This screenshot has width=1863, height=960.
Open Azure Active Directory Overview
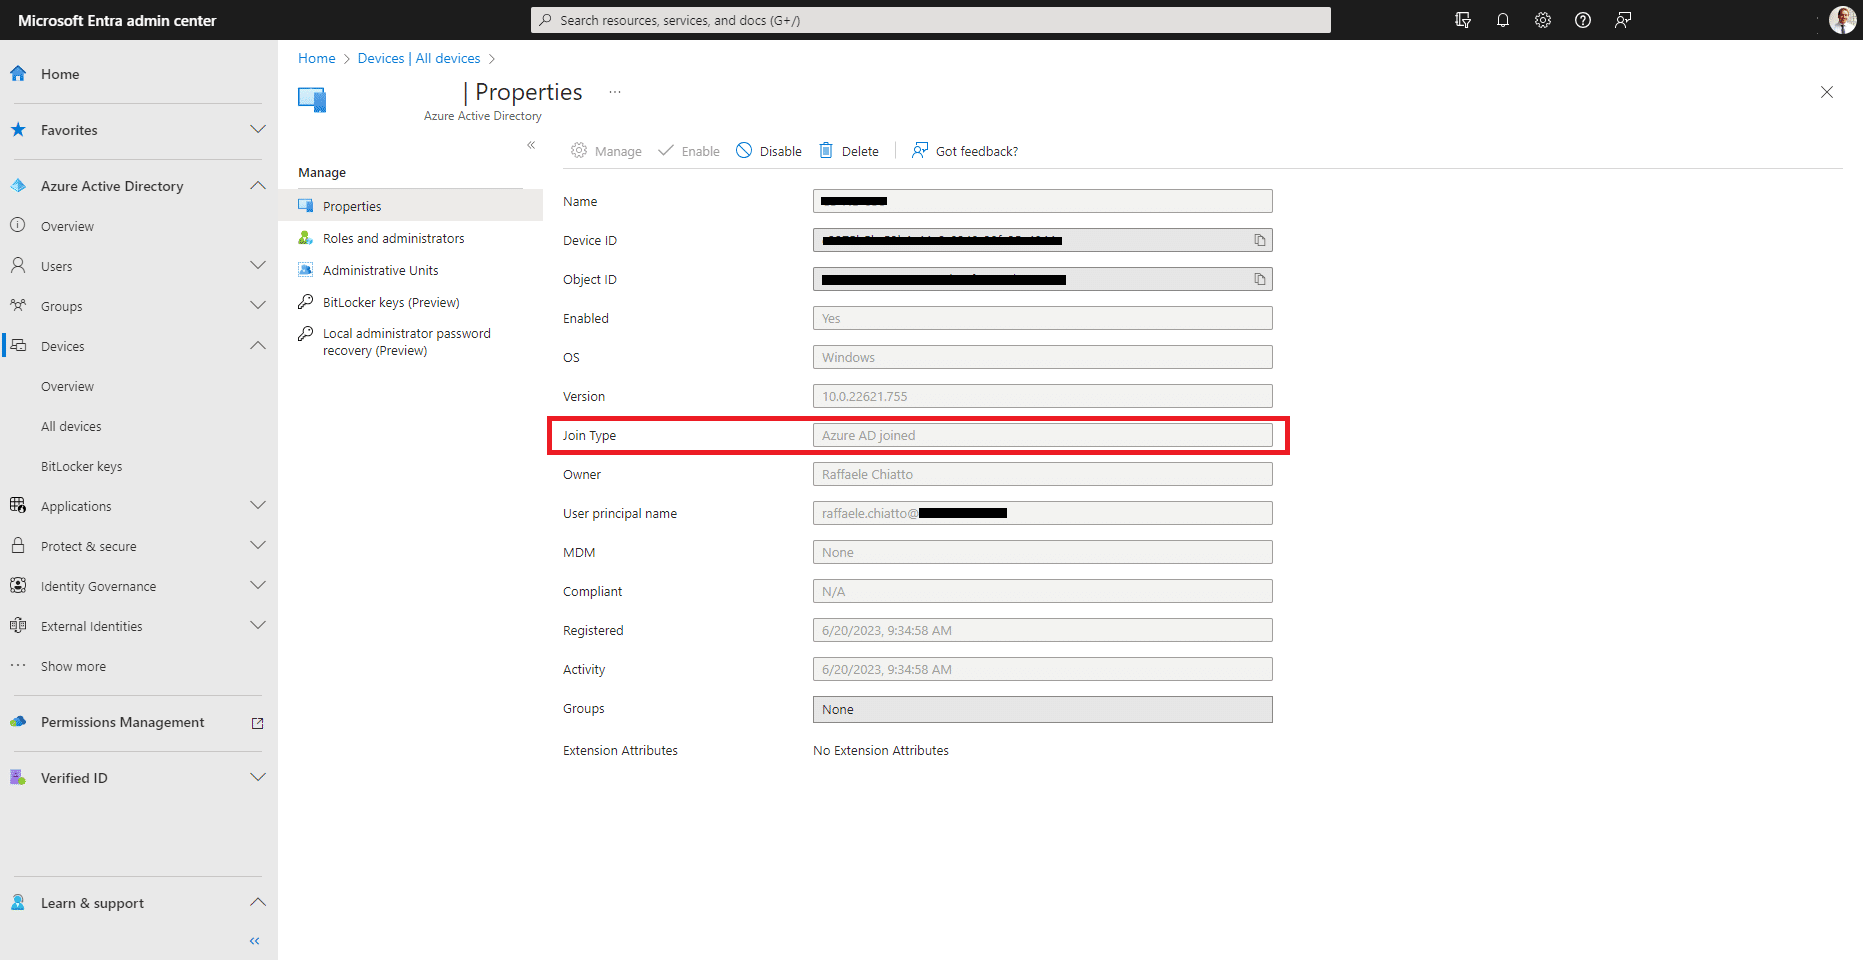(x=67, y=226)
